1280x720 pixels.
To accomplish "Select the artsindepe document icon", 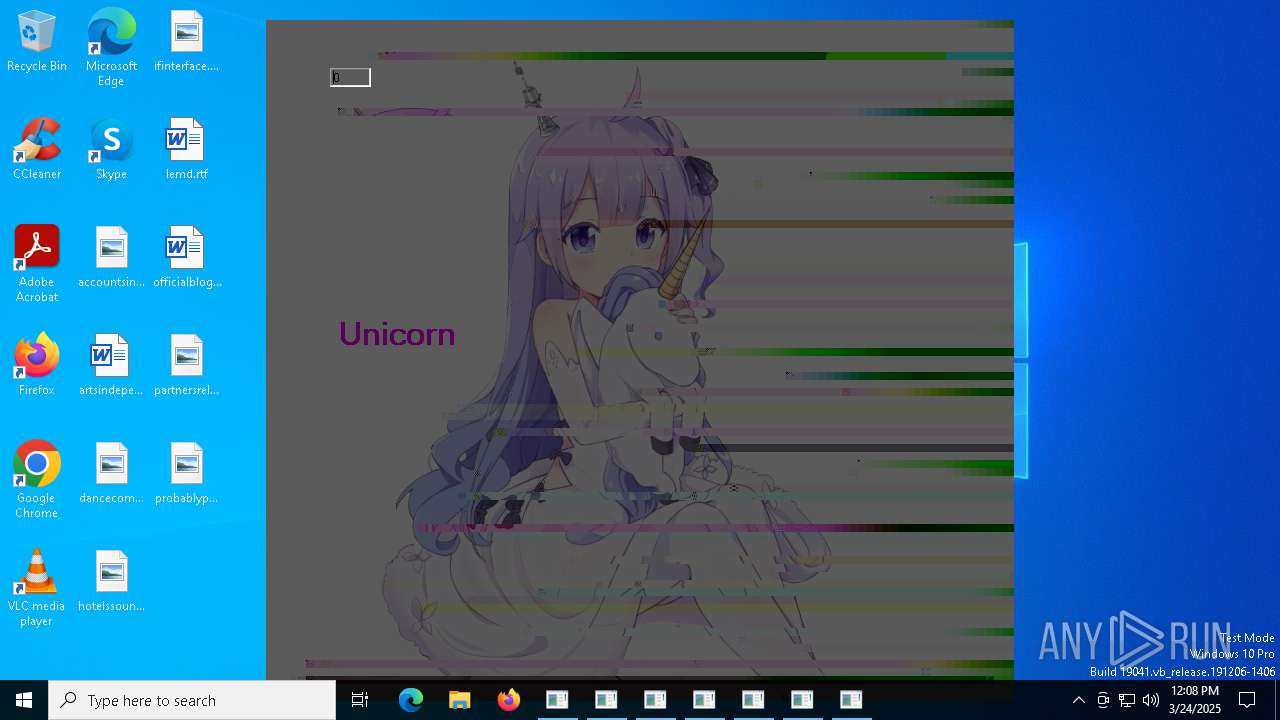I will [x=111, y=366].
